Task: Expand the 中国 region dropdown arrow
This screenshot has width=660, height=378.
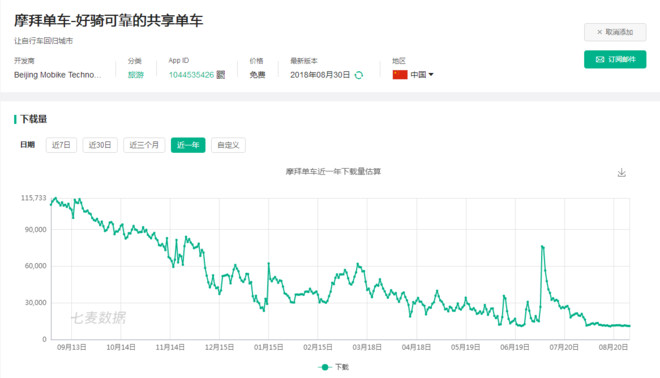Action: [431, 75]
